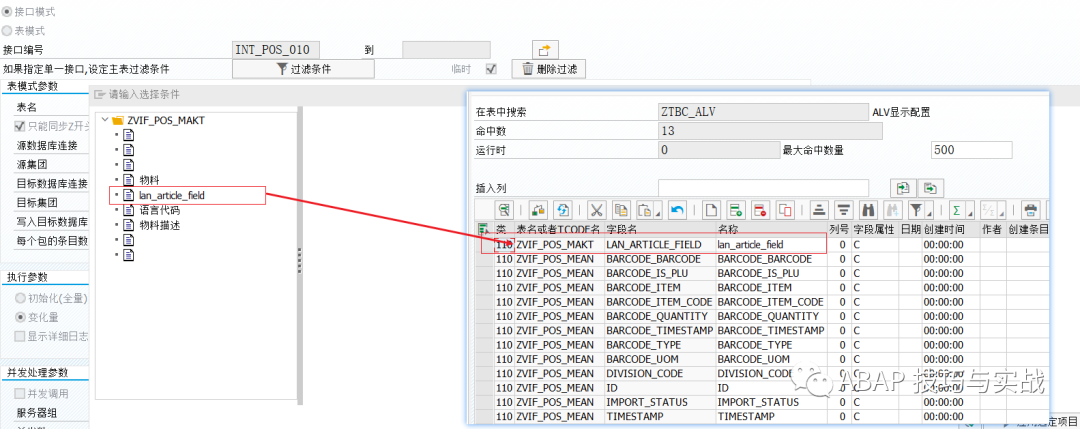Click multiple selection button beside 到 field
This screenshot has height=429, width=1080.
coord(544,50)
